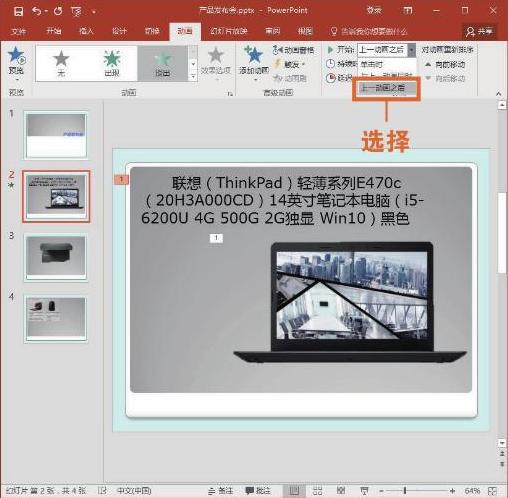Click Previous Slide double-arrow in scrollbar
508x498 pixels.
click(x=502, y=453)
